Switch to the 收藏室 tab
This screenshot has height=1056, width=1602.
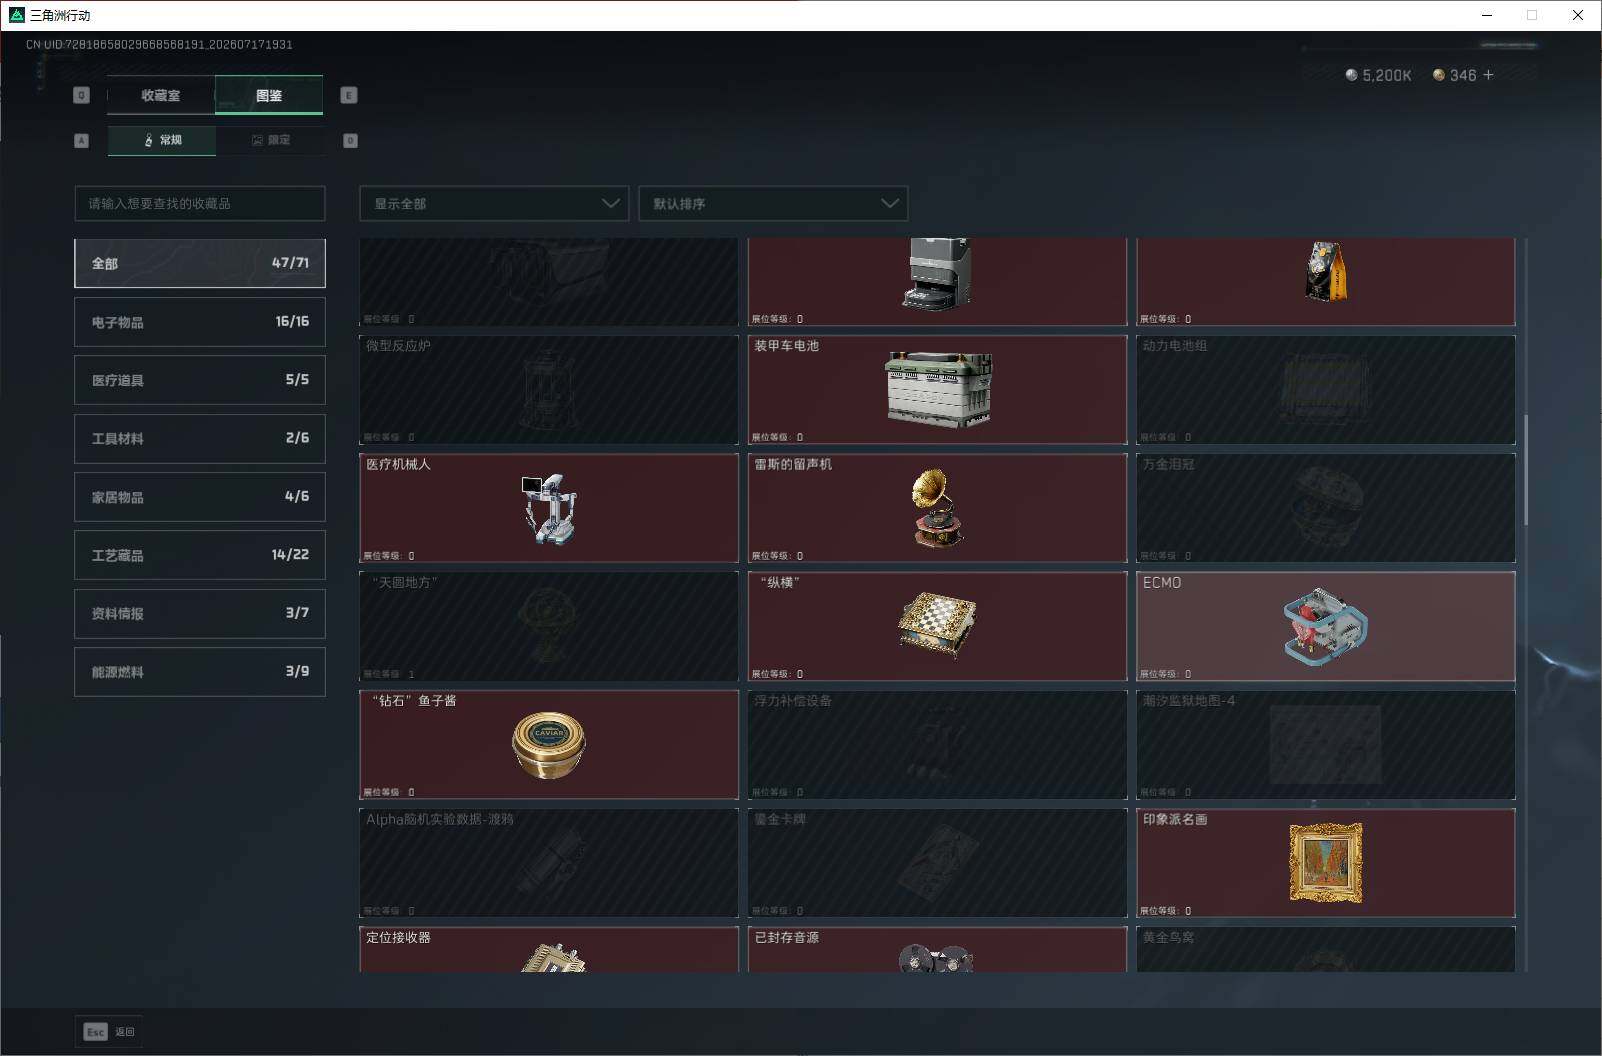pos(161,95)
